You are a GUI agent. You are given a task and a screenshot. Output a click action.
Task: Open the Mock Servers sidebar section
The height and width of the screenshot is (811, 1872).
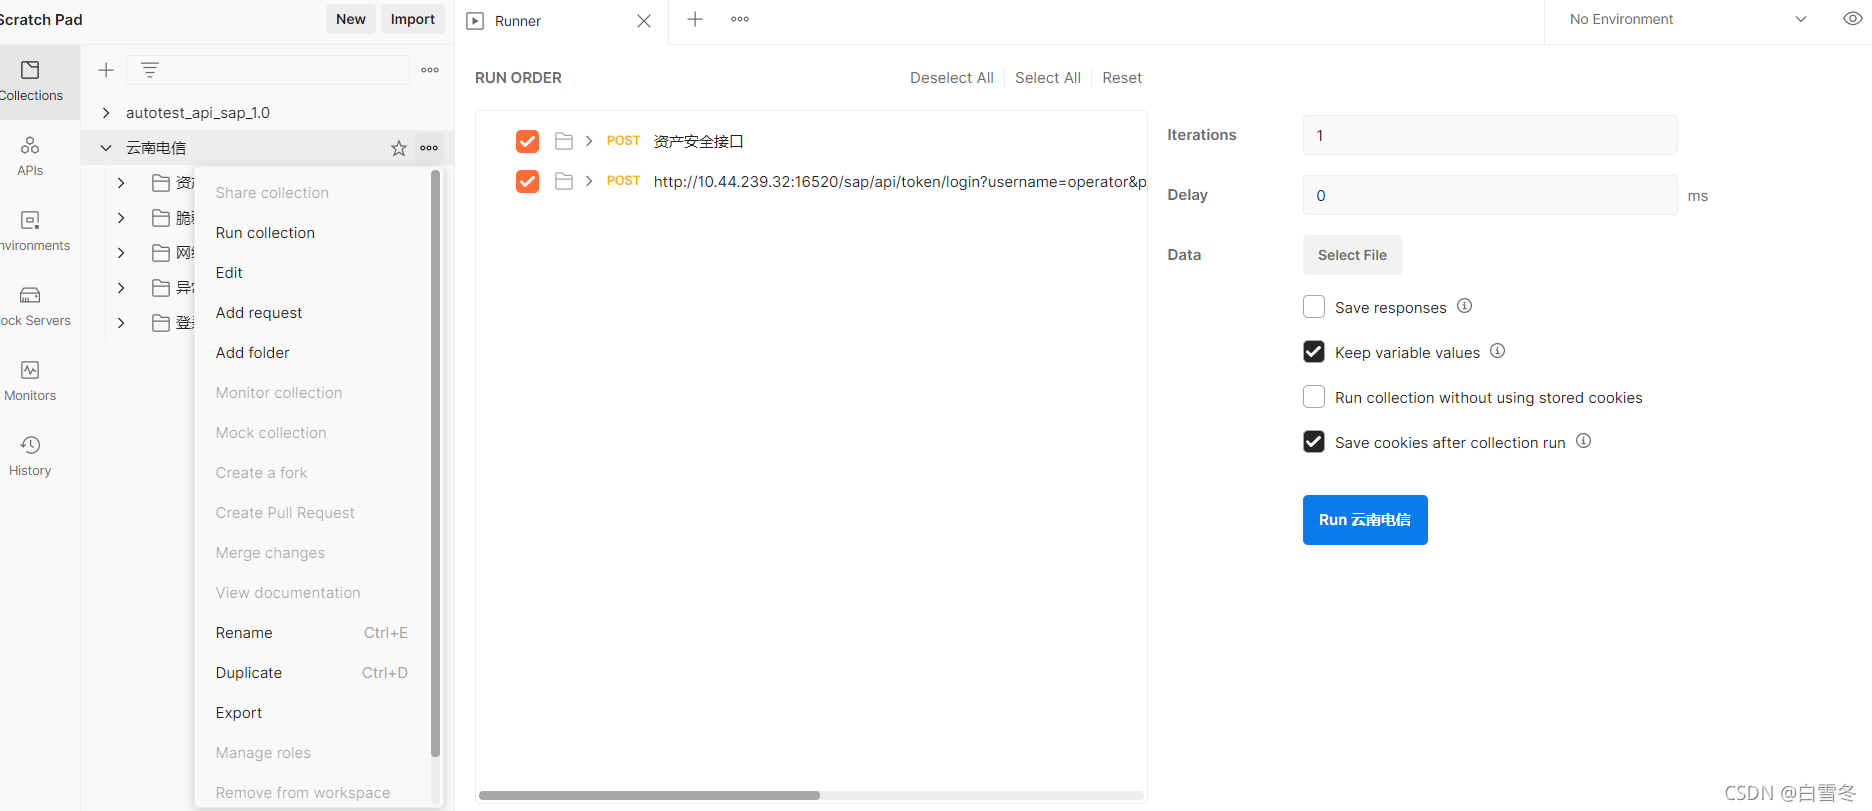(x=35, y=306)
